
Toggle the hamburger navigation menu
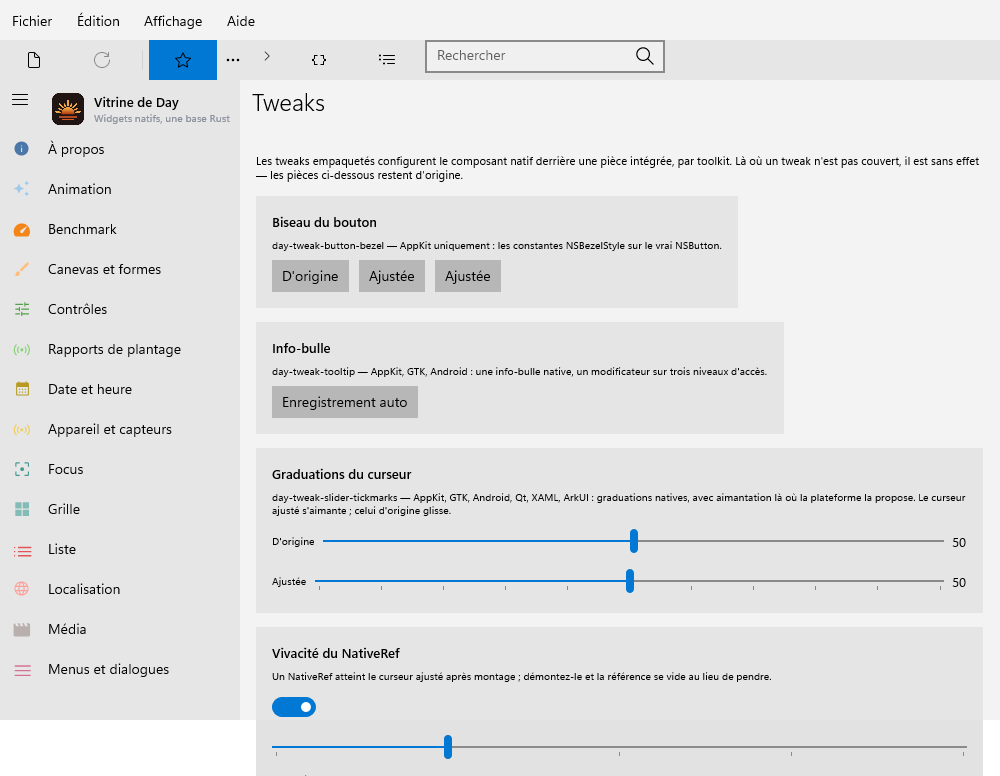(20, 99)
